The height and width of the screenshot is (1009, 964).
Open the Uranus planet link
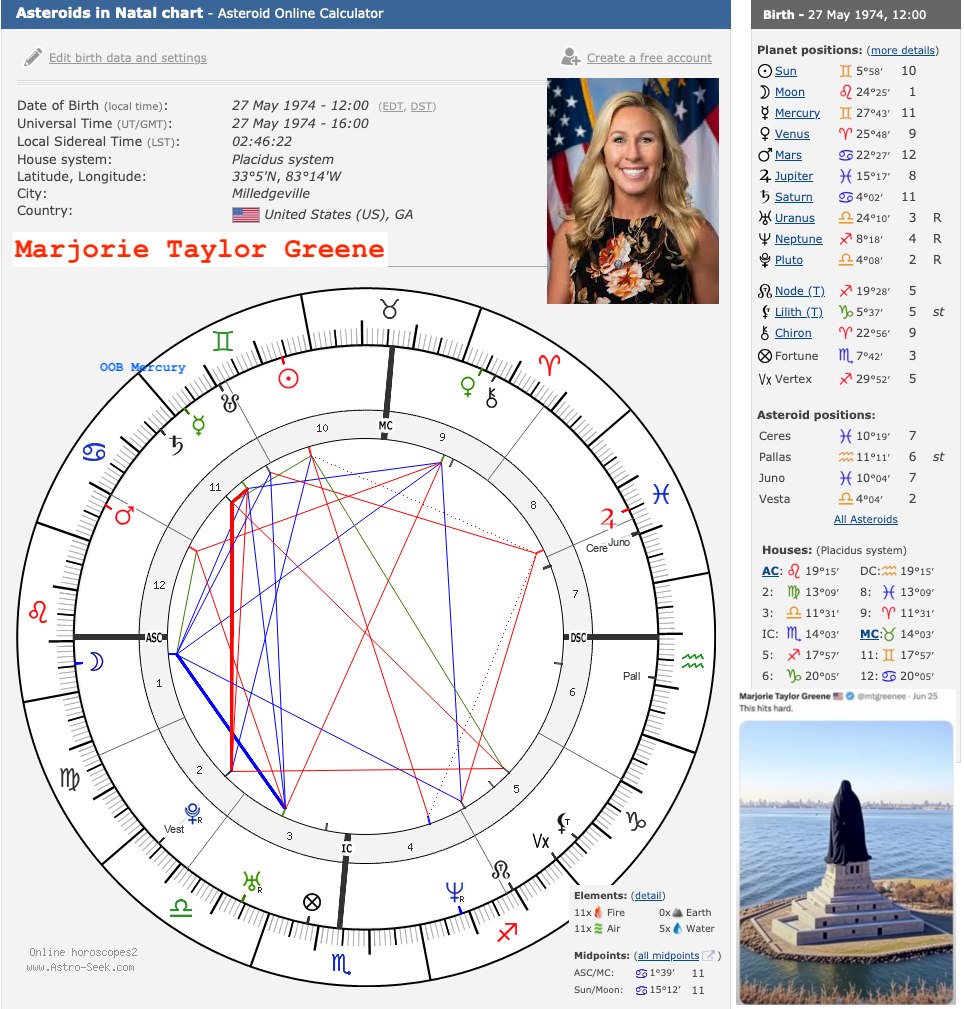click(795, 218)
